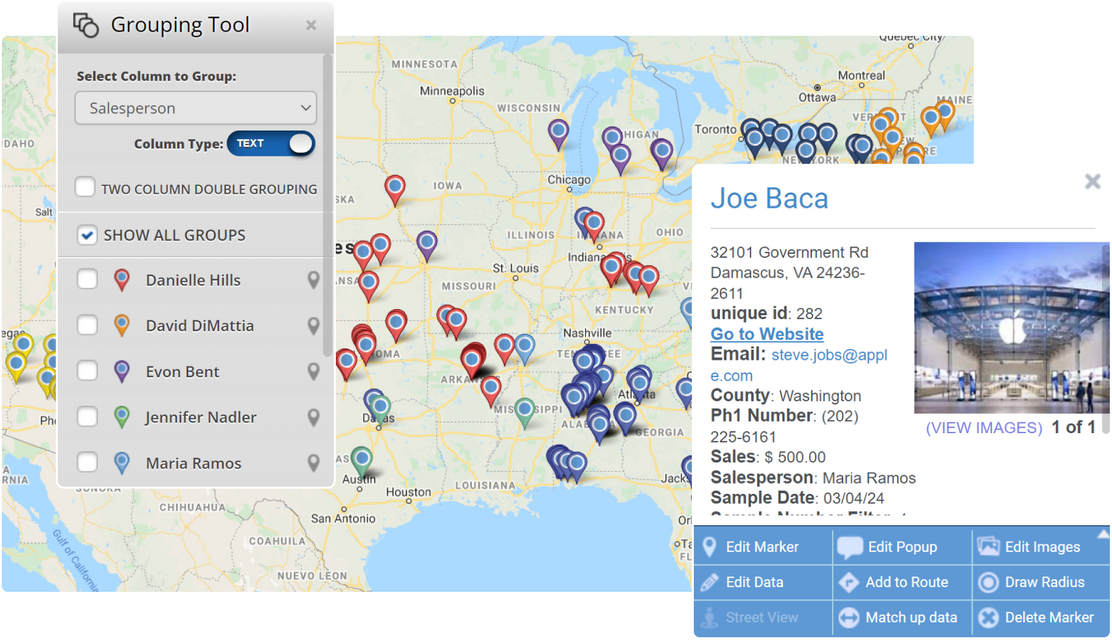Enable TWO COLUMN DOUBLE GROUPING
Image resolution: width=1112 pixels, height=640 pixels.
(x=85, y=186)
